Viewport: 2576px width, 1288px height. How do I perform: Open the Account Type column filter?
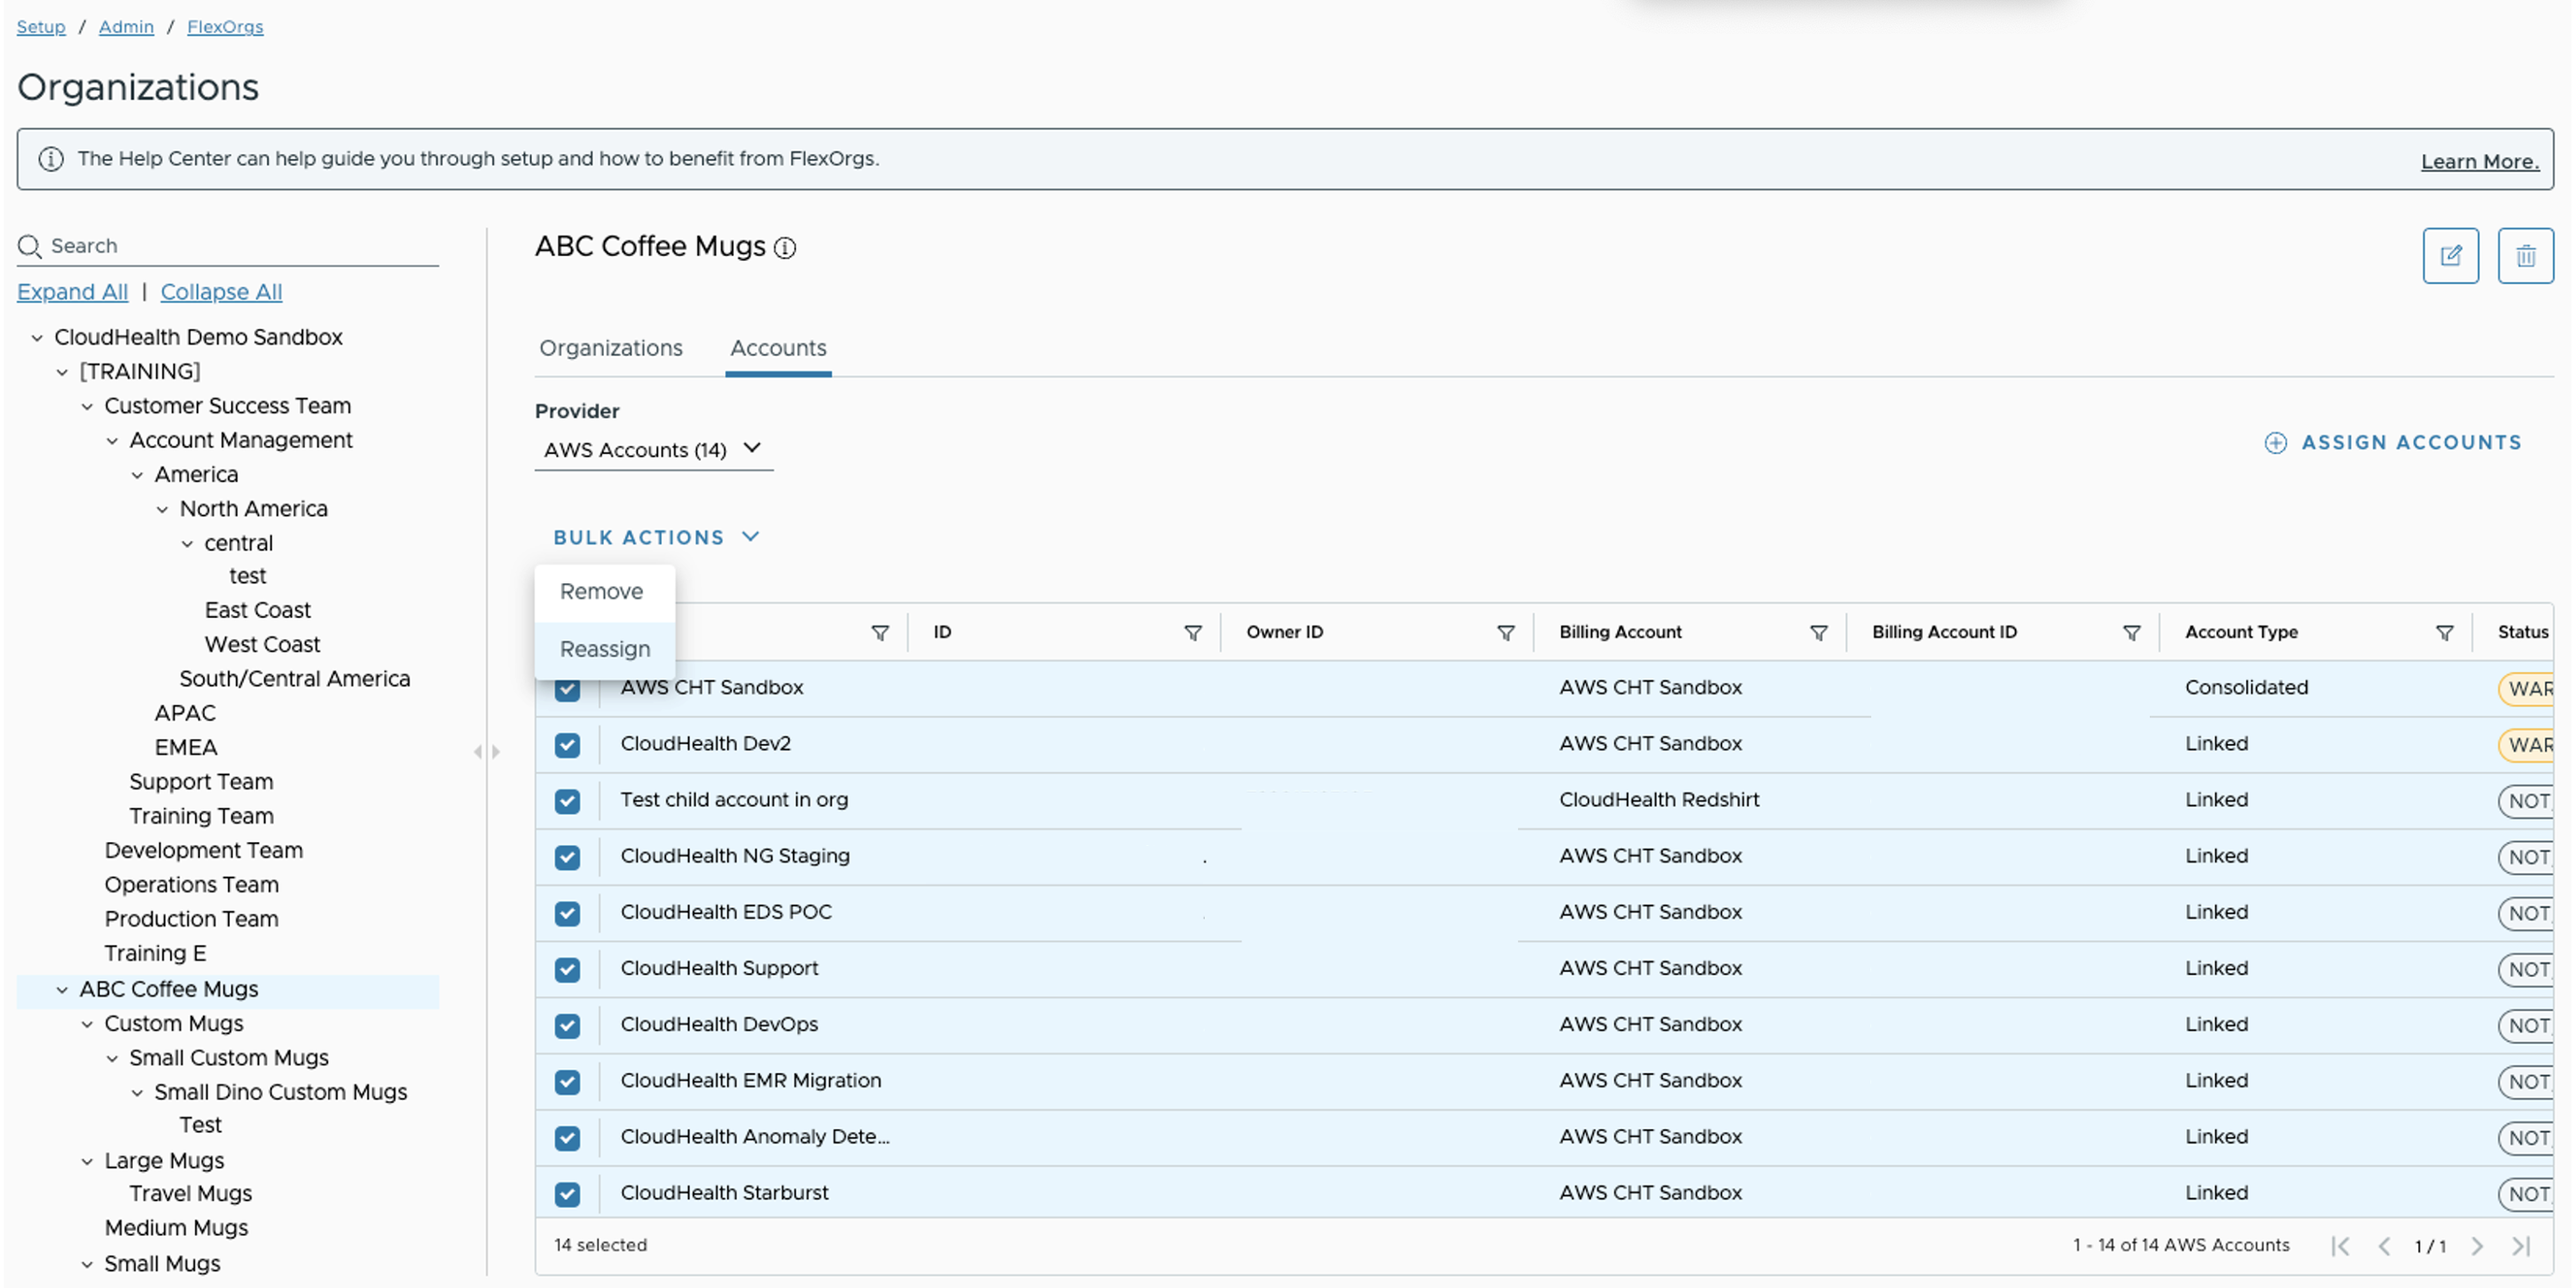2444,633
